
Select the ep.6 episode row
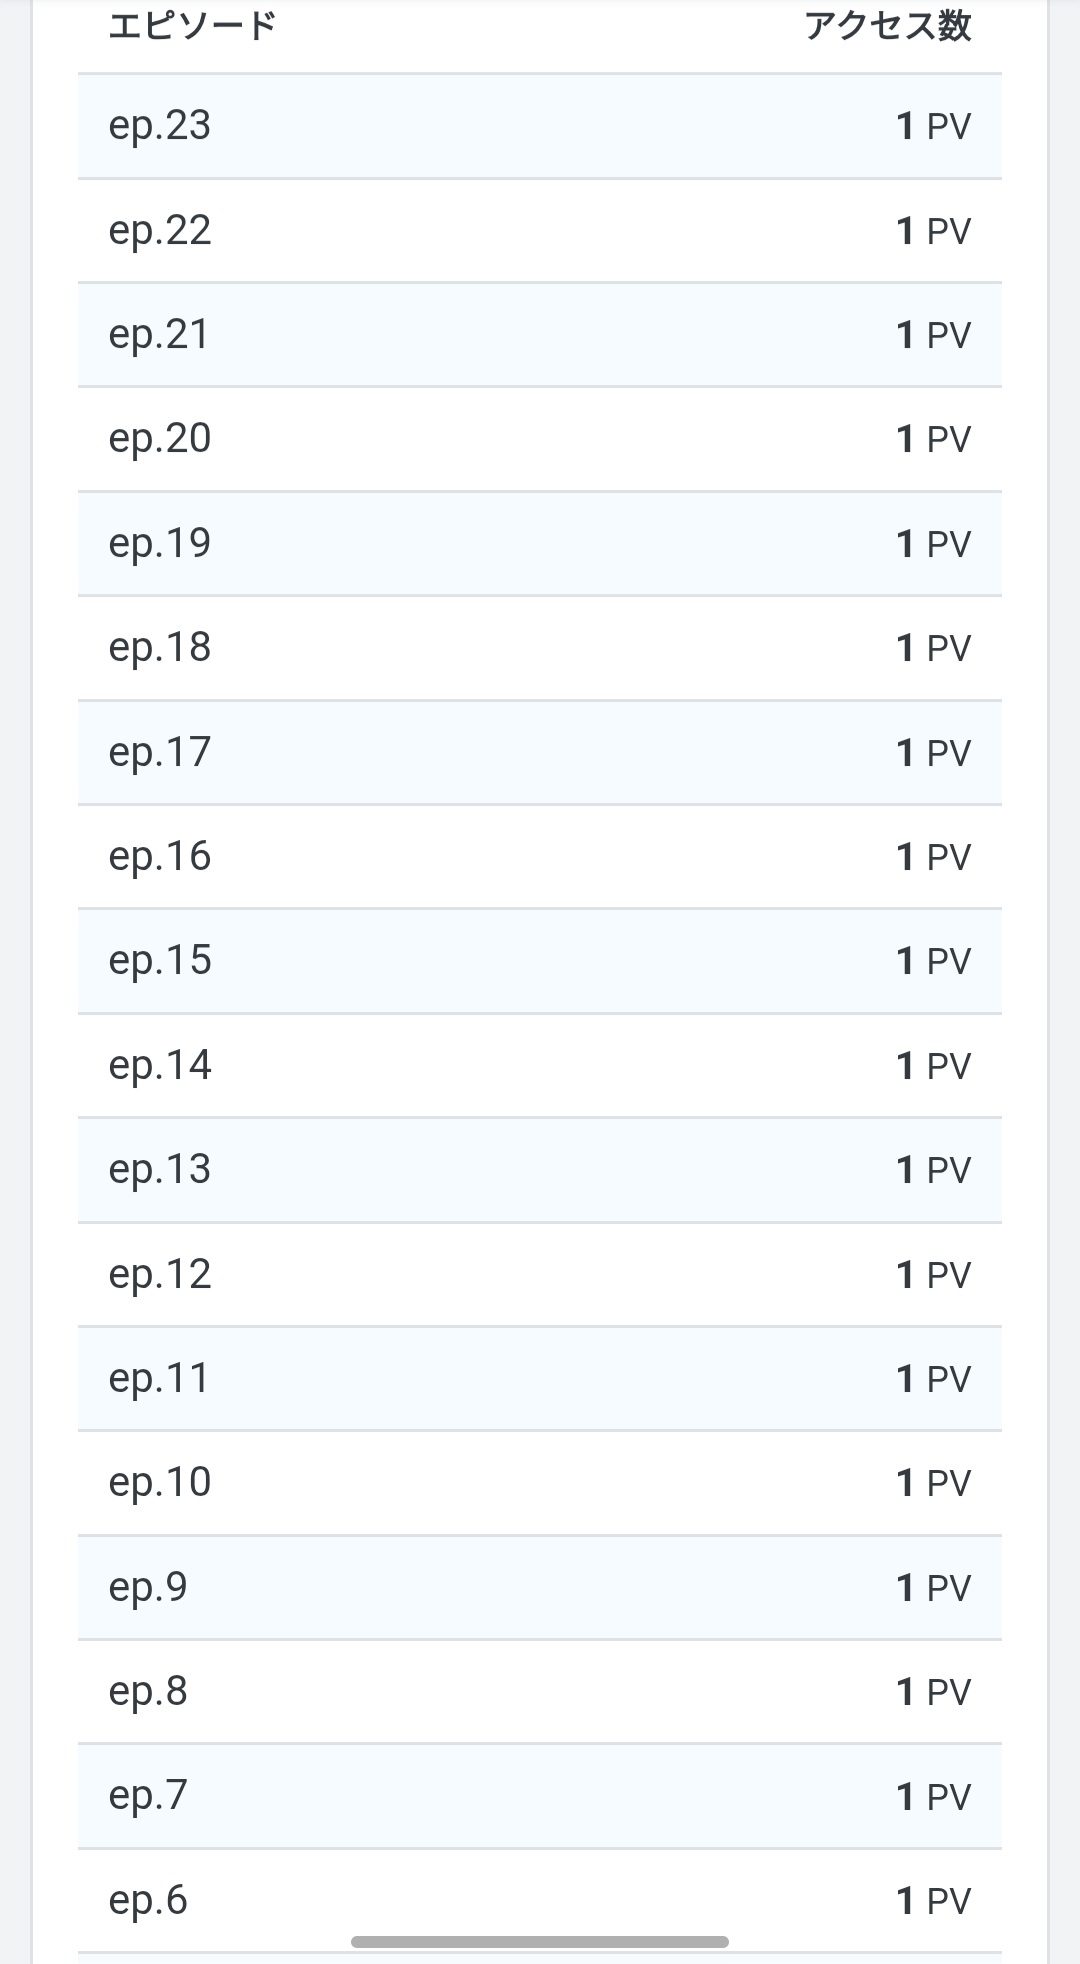pyautogui.click(x=540, y=1901)
